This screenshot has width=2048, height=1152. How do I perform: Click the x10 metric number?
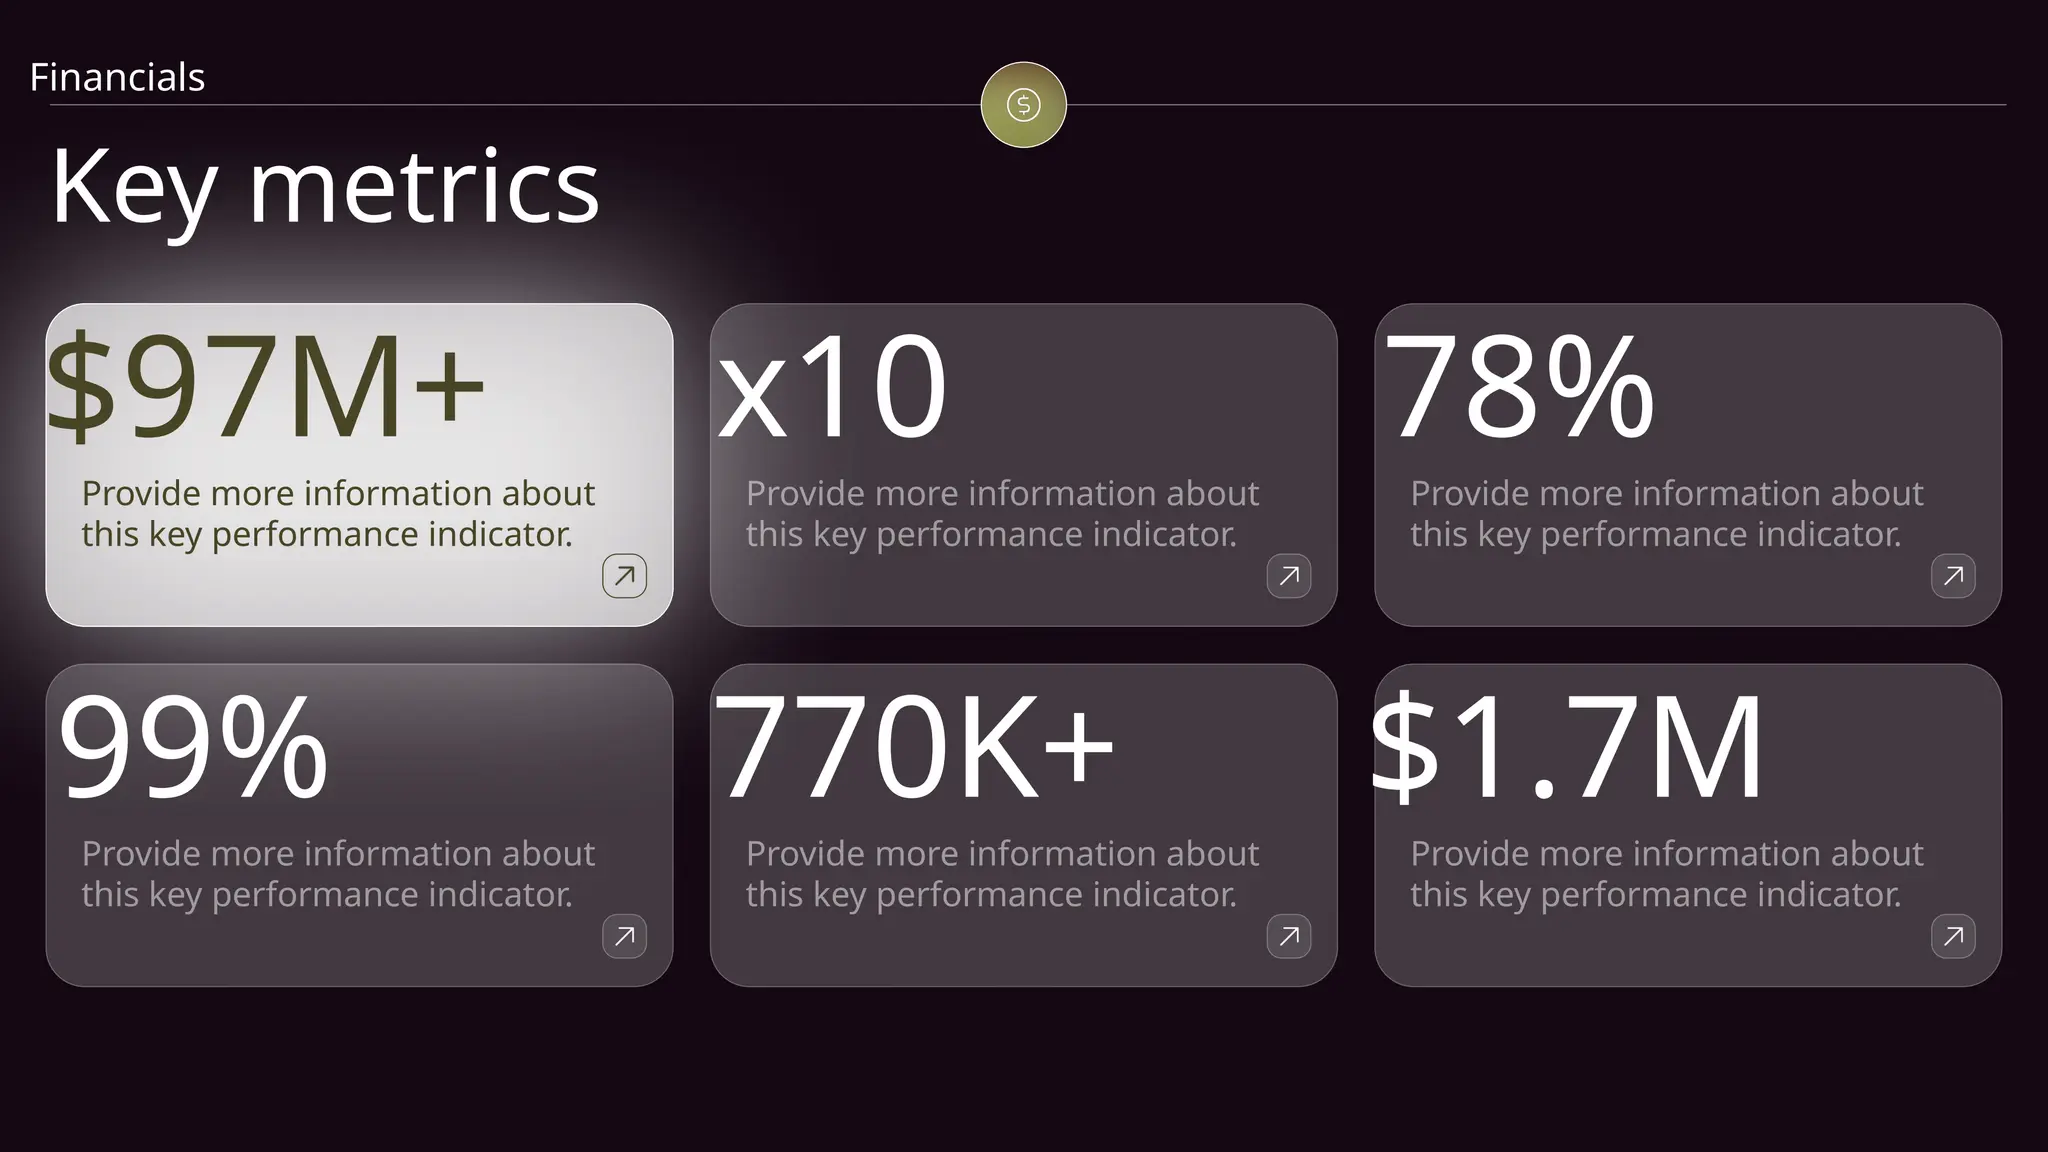click(832, 387)
